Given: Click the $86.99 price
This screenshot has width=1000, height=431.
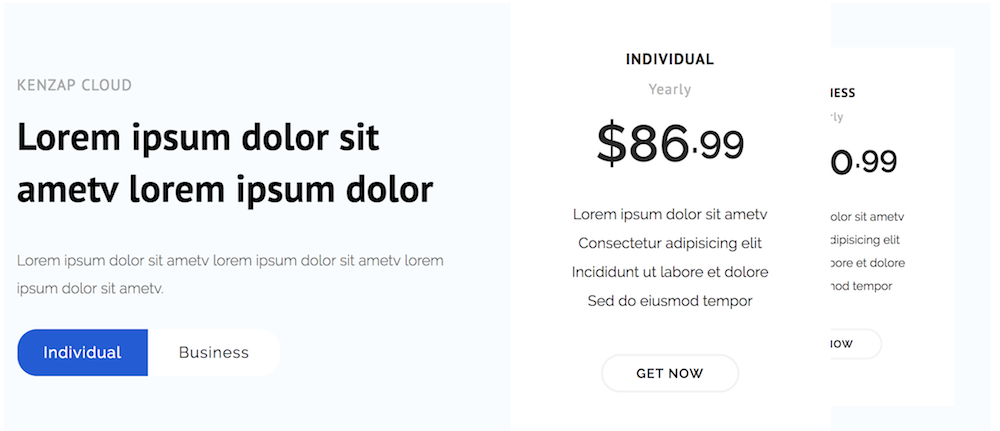Looking at the screenshot, I should (x=670, y=143).
